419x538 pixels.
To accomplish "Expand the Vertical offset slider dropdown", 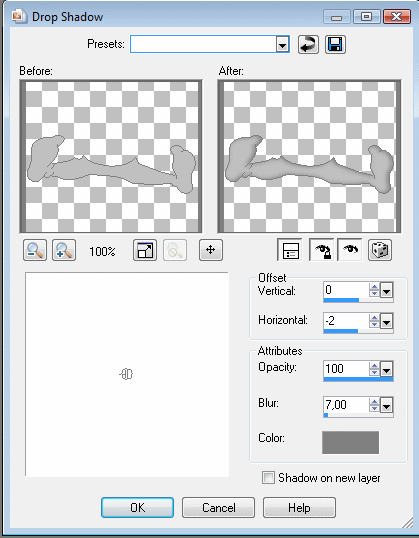I will click(386, 291).
